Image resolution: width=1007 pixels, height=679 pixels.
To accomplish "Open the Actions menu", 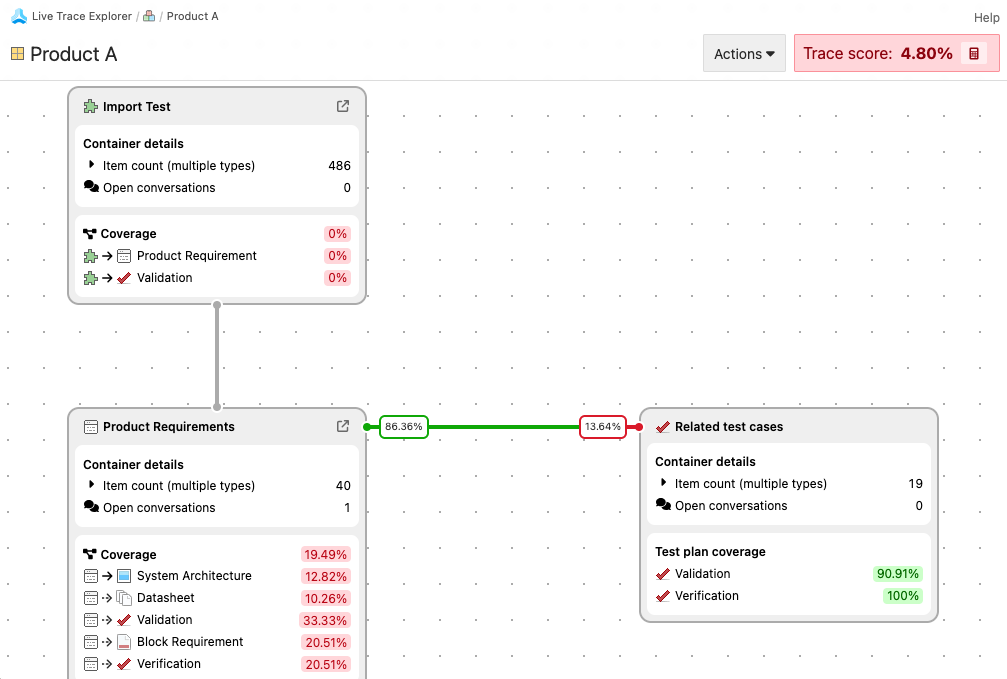I will point(743,54).
